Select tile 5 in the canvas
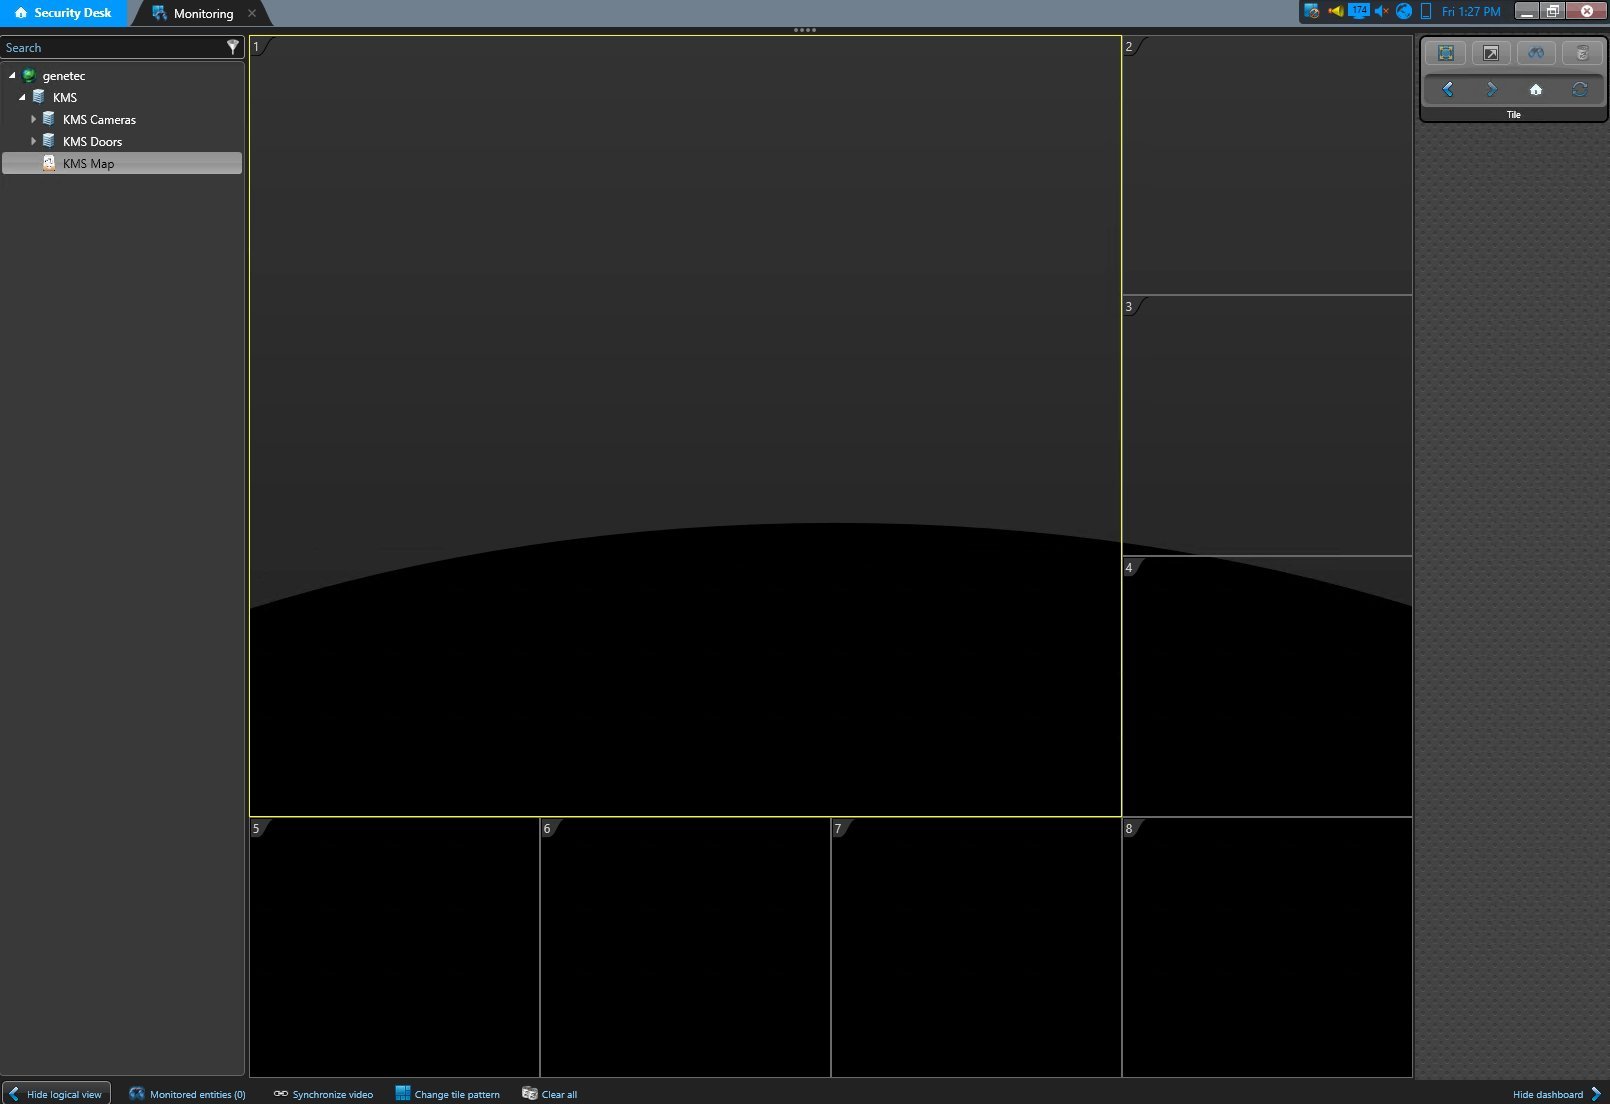 click(x=394, y=947)
